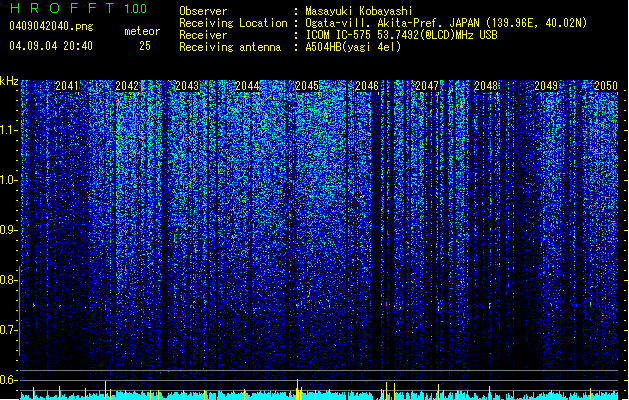Click the 2044 time marker
Image resolution: width=629 pixels, height=400 pixels.
247,86
